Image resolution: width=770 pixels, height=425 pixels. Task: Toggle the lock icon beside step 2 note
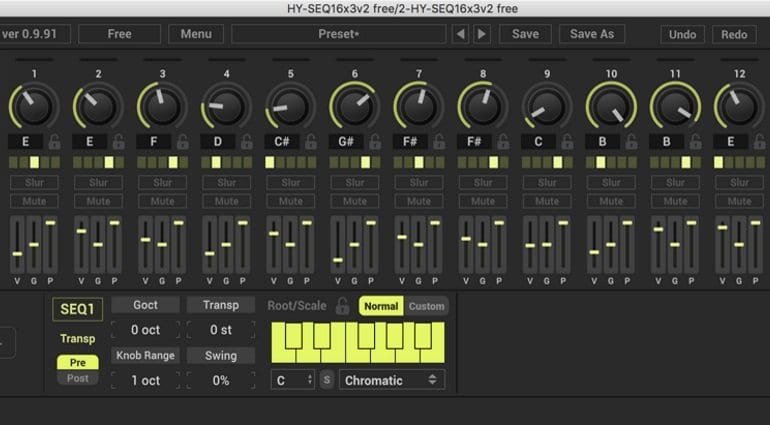[x=118, y=142]
